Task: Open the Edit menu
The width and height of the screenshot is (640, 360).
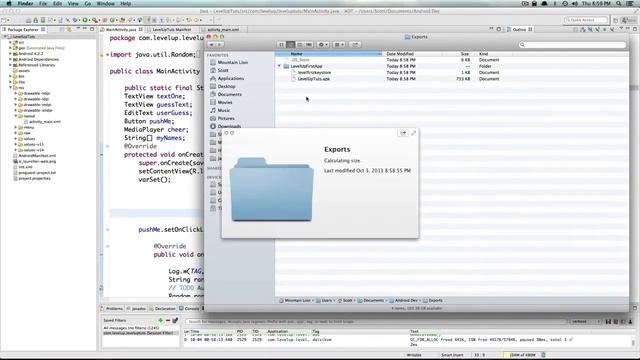Action: coord(57,3)
